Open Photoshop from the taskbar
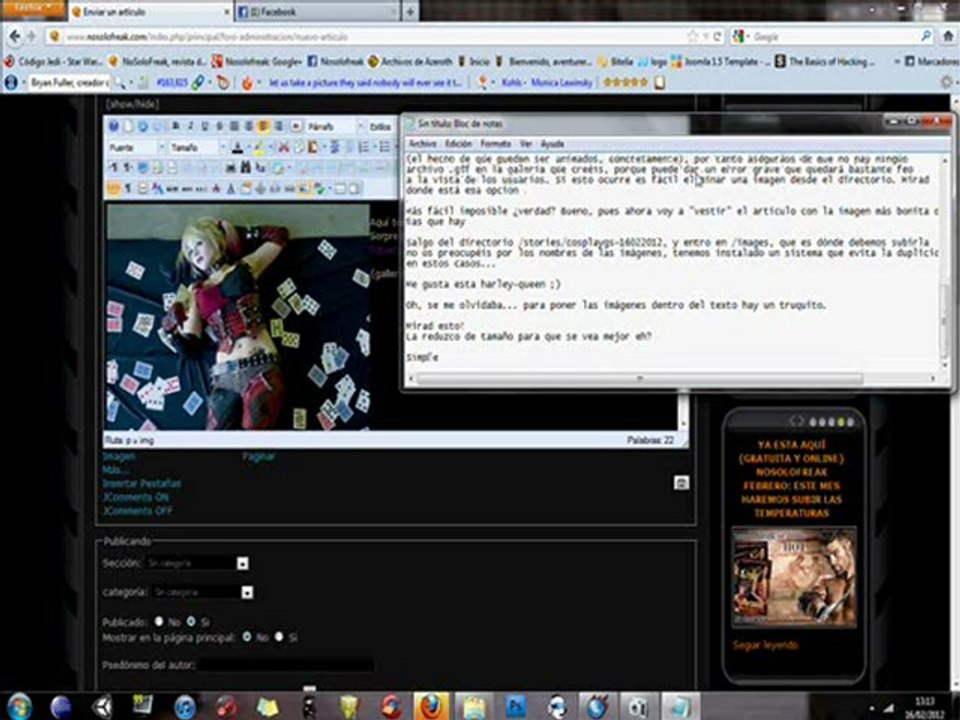 point(516,707)
